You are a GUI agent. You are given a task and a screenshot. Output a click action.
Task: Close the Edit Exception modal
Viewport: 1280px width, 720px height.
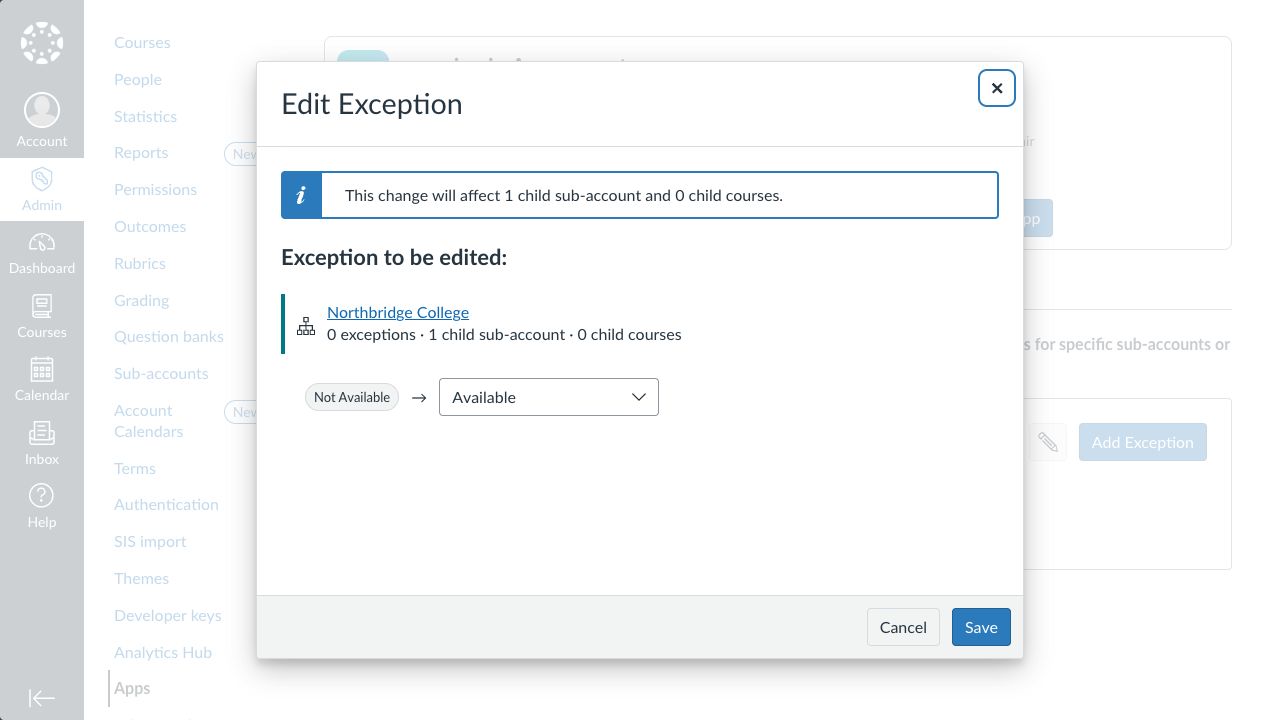pyautogui.click(x=997, y=88)
